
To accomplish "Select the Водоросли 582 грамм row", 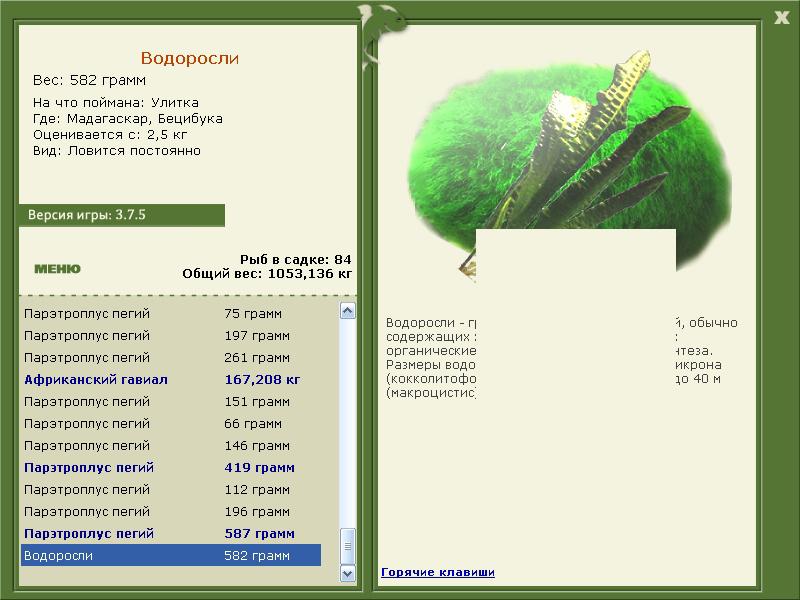I will (x=171, y=555).
